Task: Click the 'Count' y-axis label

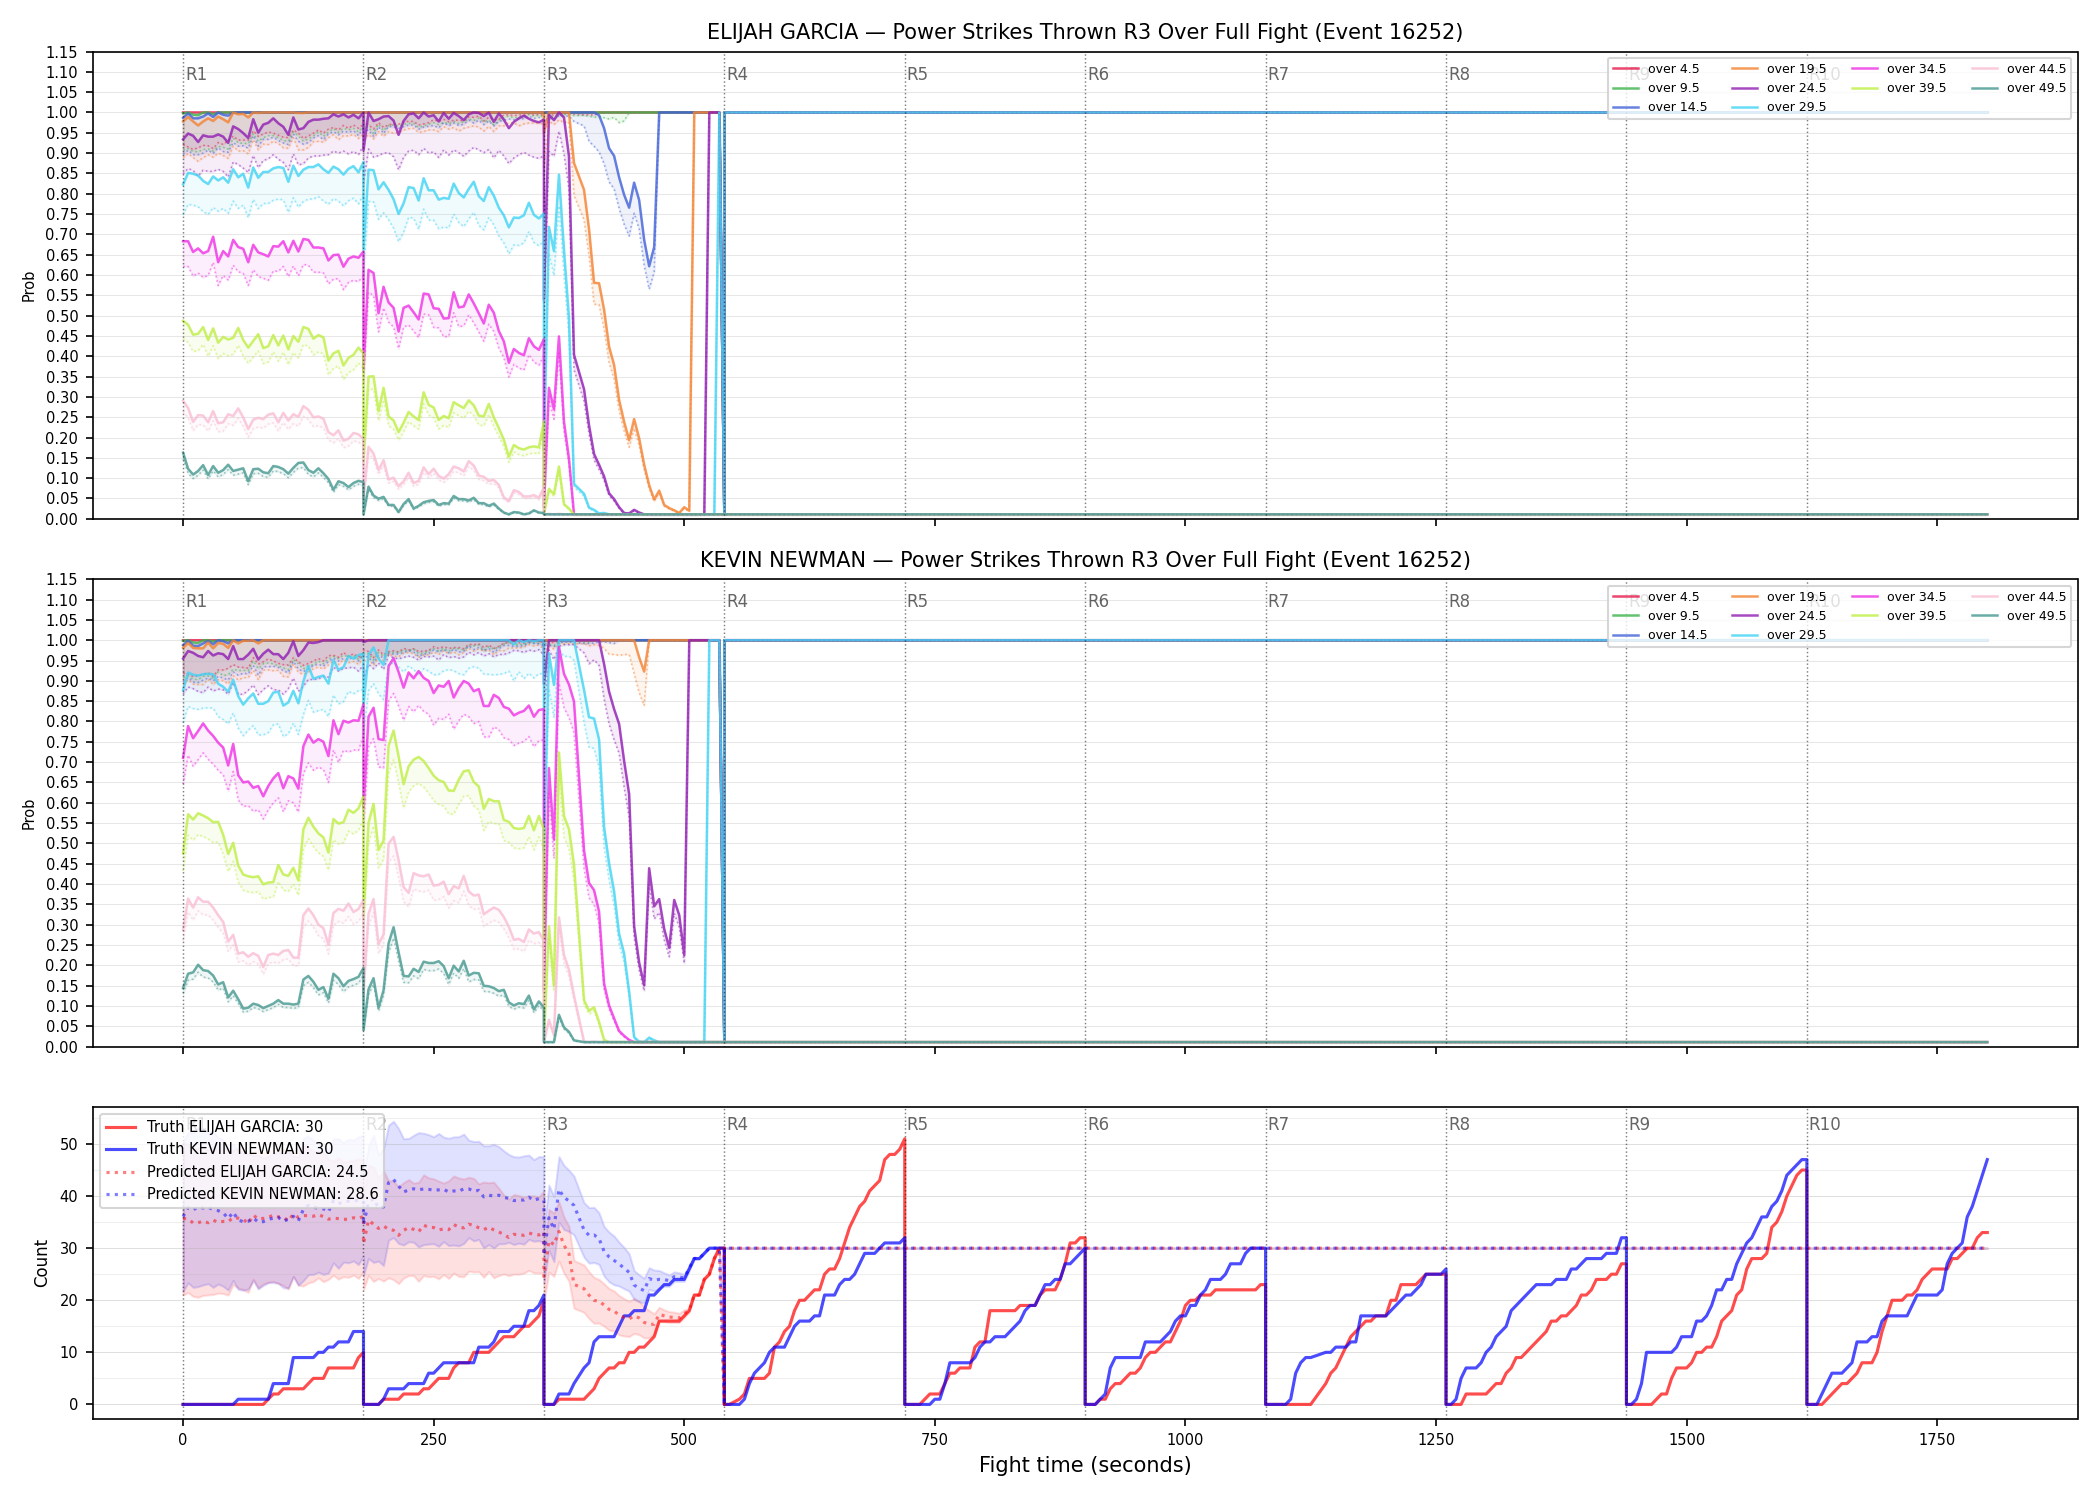Action: (x=41, y=1263)
